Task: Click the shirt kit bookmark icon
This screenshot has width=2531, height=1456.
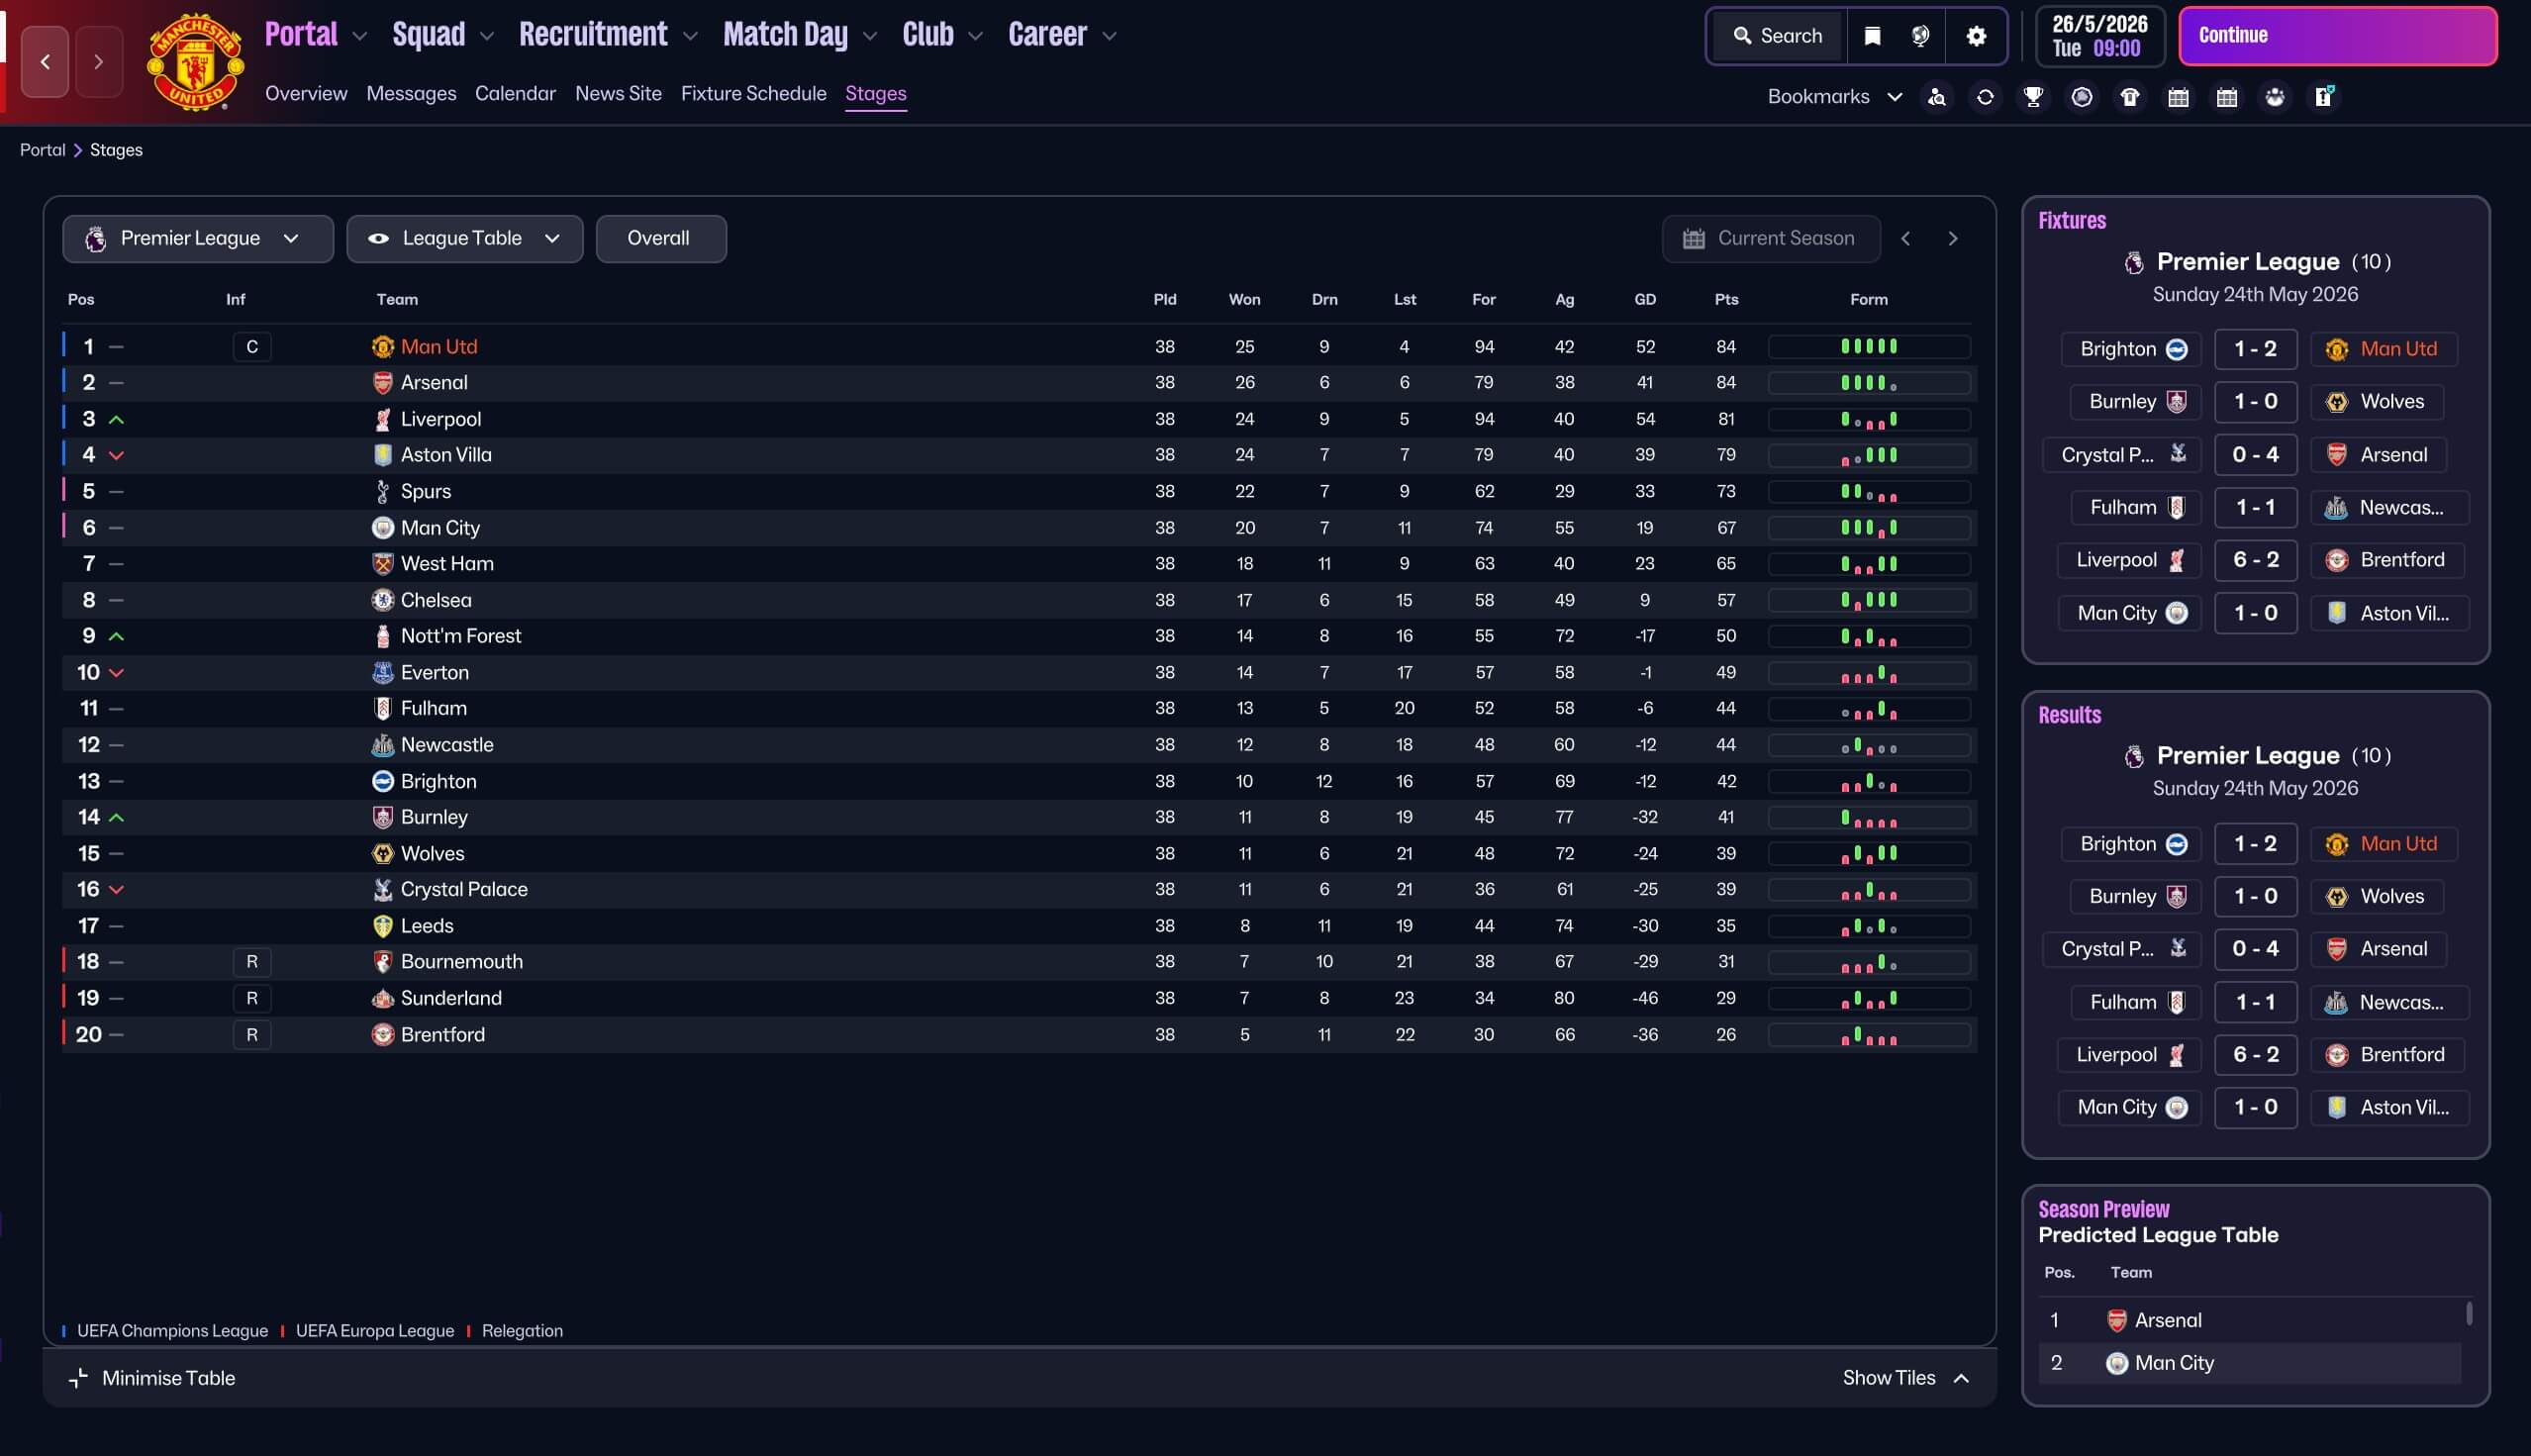Action: point(2130,97)
